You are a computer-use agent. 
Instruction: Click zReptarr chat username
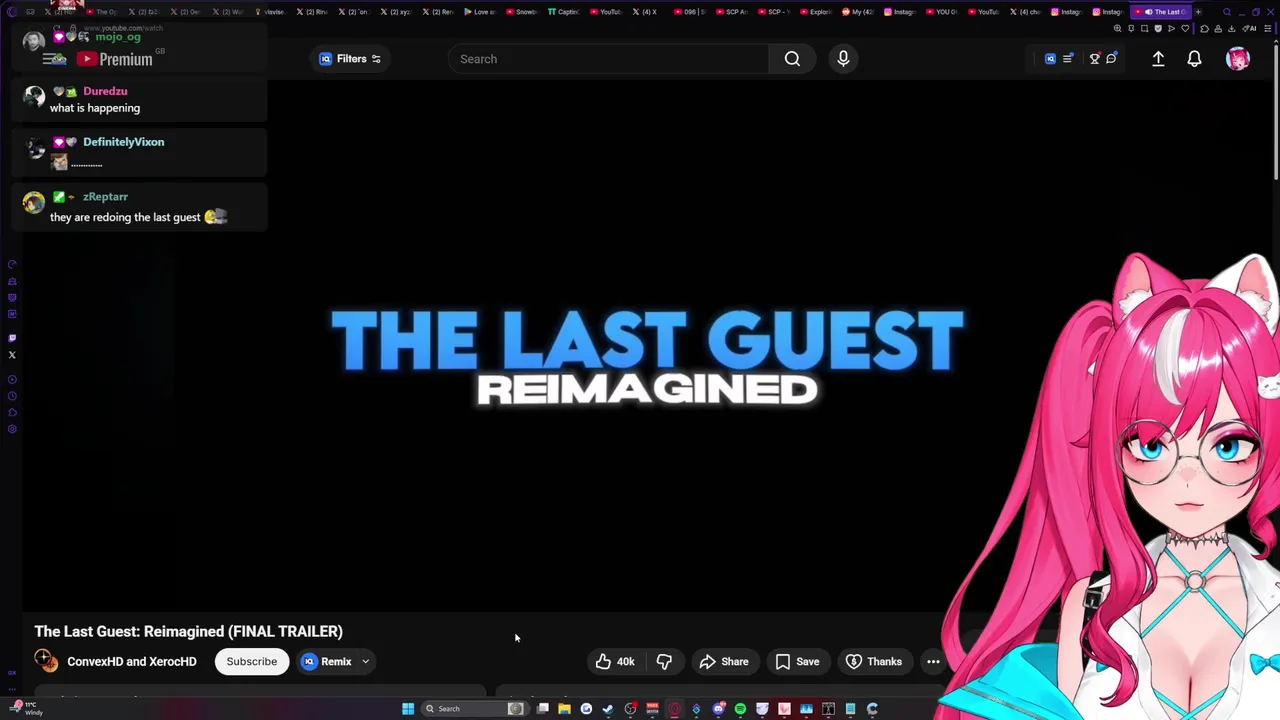click(x=105, y=197)
